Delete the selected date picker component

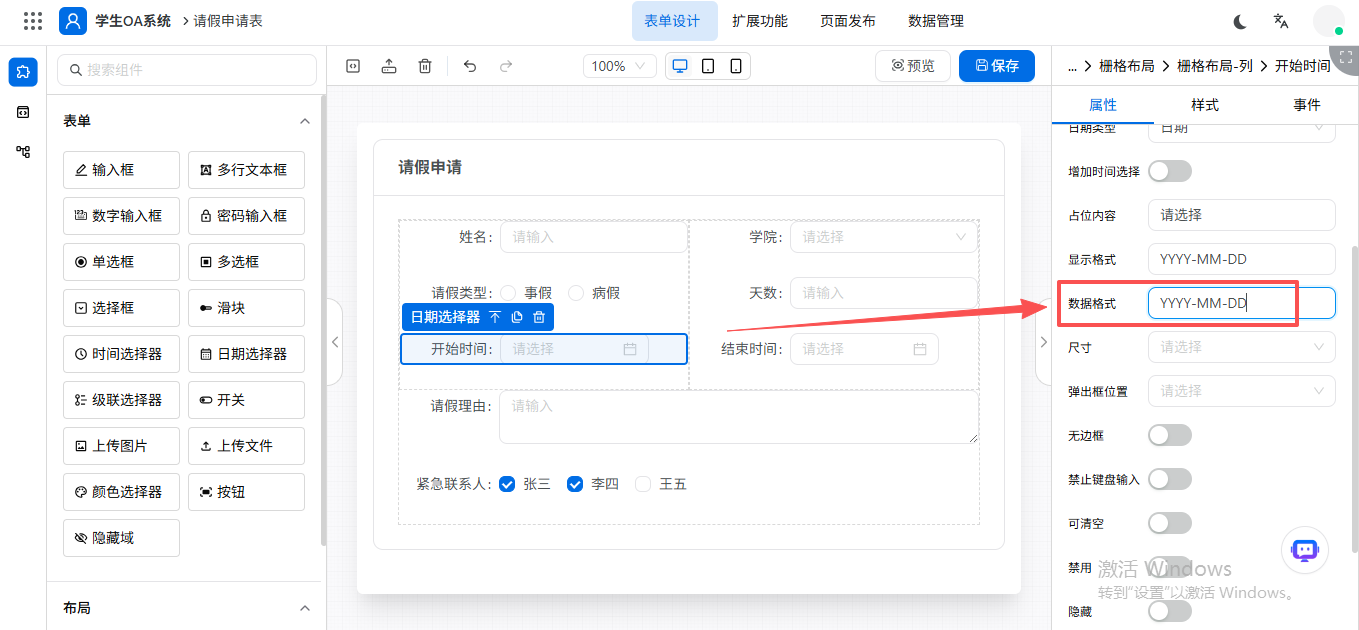(x=539, y=318)
